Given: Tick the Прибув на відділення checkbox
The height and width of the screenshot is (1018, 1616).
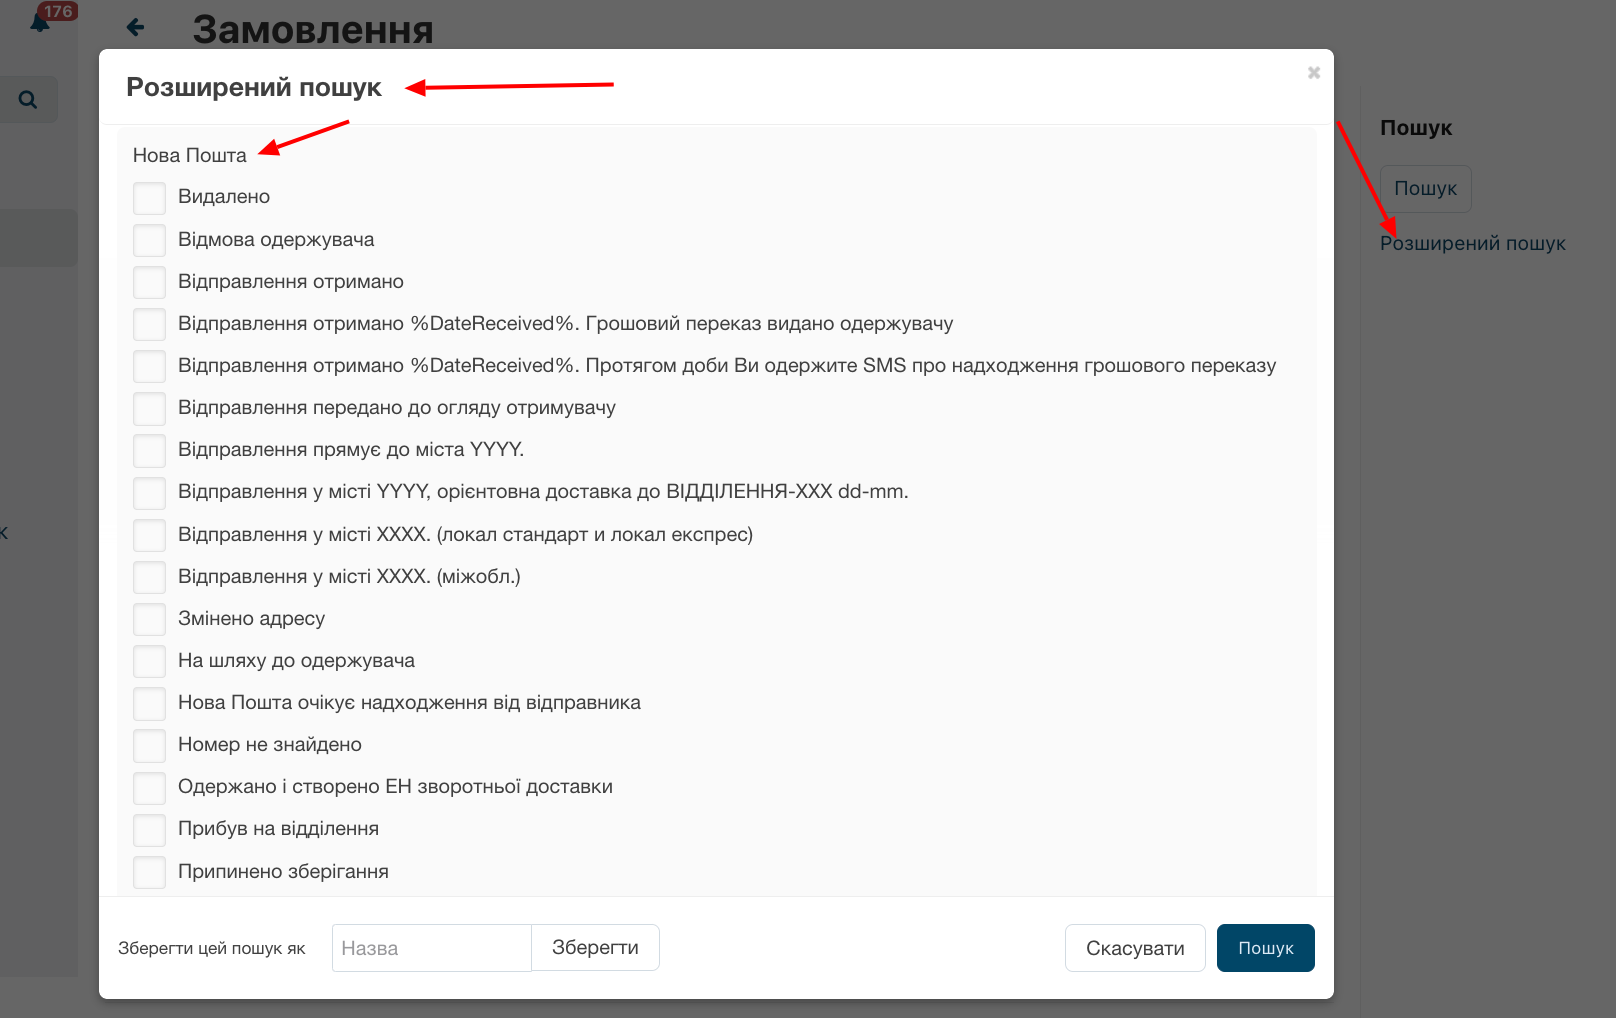Looking at the screenshot, I should coord(150,830).
